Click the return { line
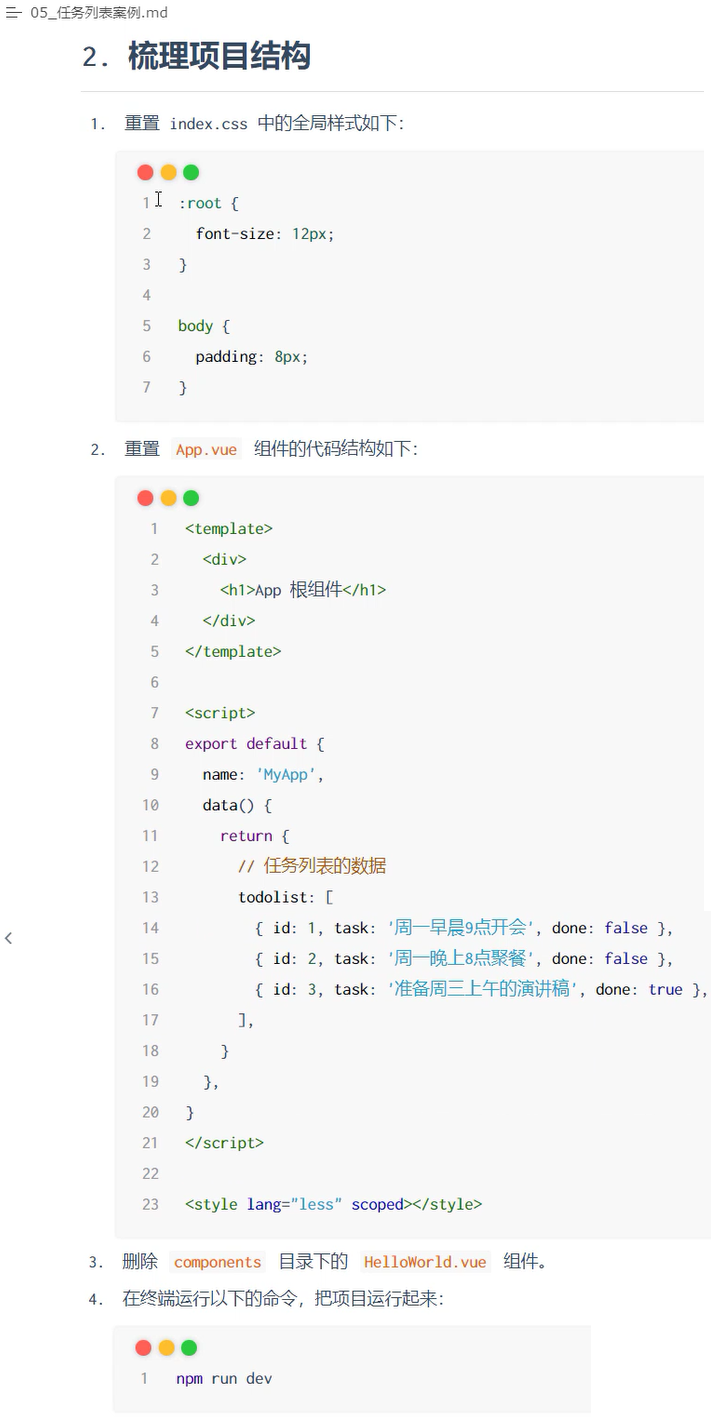 click(x=255, y=836)
